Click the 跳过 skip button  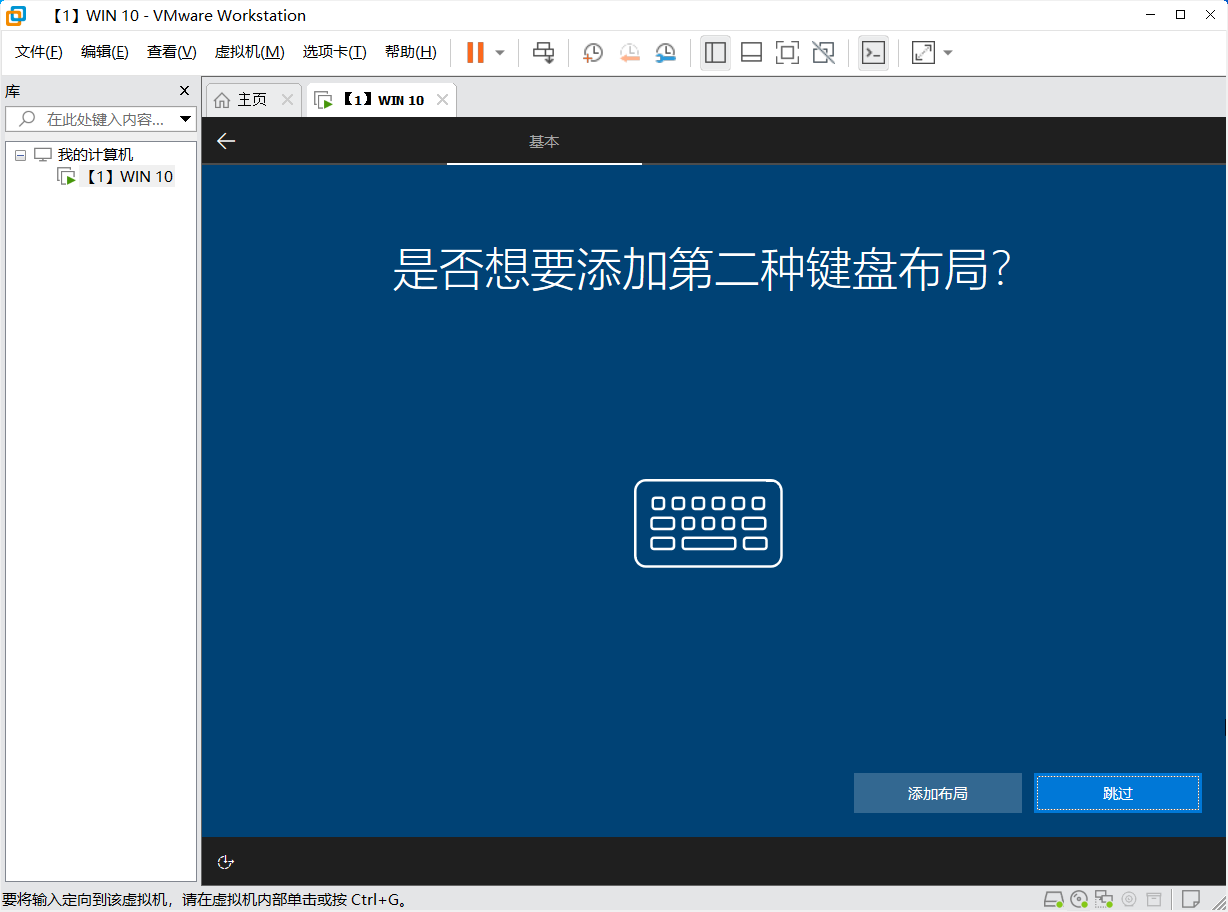1118,793
